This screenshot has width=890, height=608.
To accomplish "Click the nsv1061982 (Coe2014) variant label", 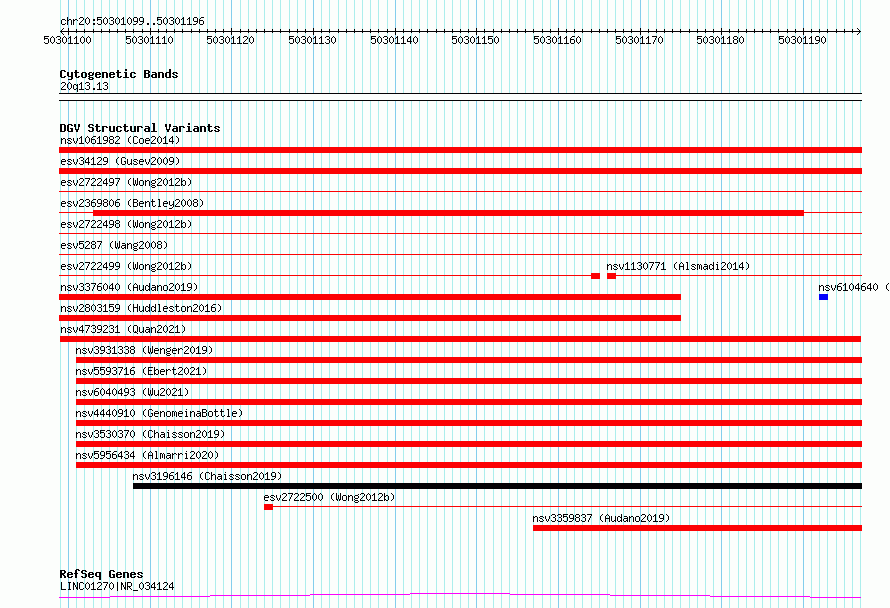I will click(120, 140).
